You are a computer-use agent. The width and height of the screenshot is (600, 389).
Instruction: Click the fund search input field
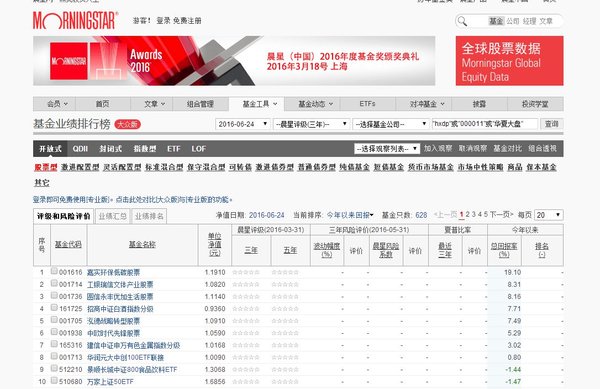pos(484,124)
